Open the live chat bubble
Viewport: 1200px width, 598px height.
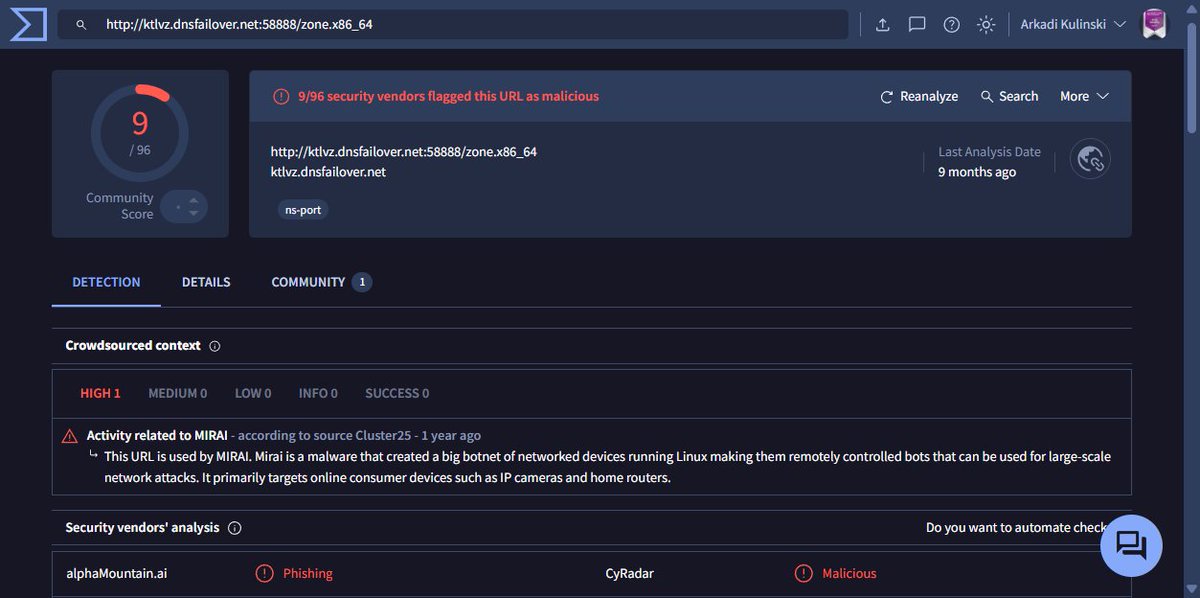coord(1130,545)
